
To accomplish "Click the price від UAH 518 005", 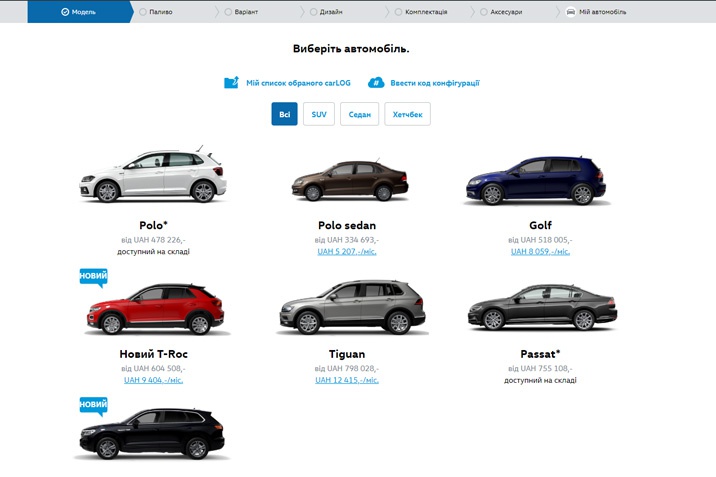I will click(x=540, y=240).
